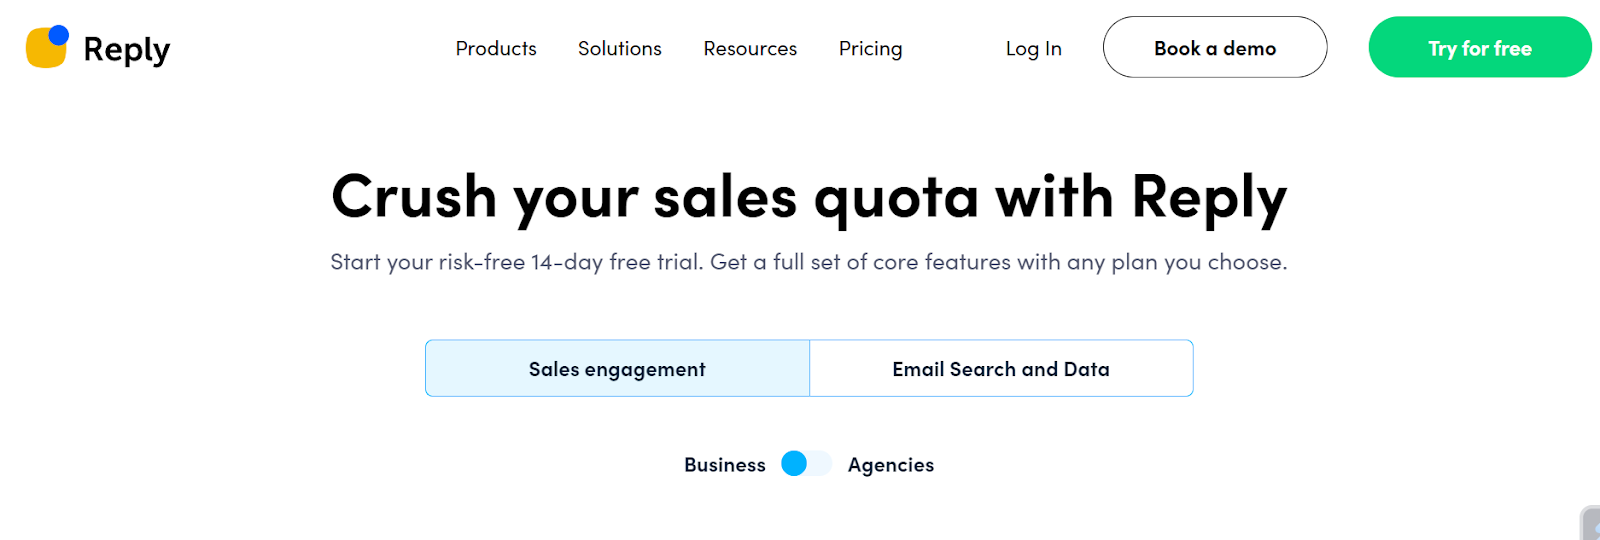Expand the Resources menu
The image size is (1600, 540).
point(750,48)
